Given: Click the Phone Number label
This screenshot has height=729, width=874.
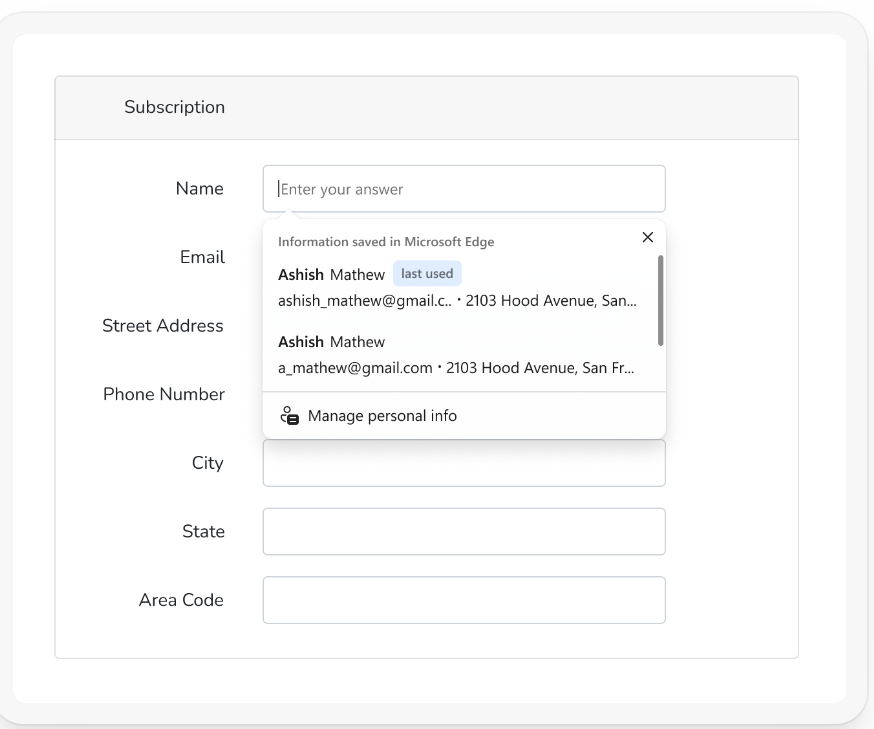Looking at the screenshot, I should pos(164,394).
